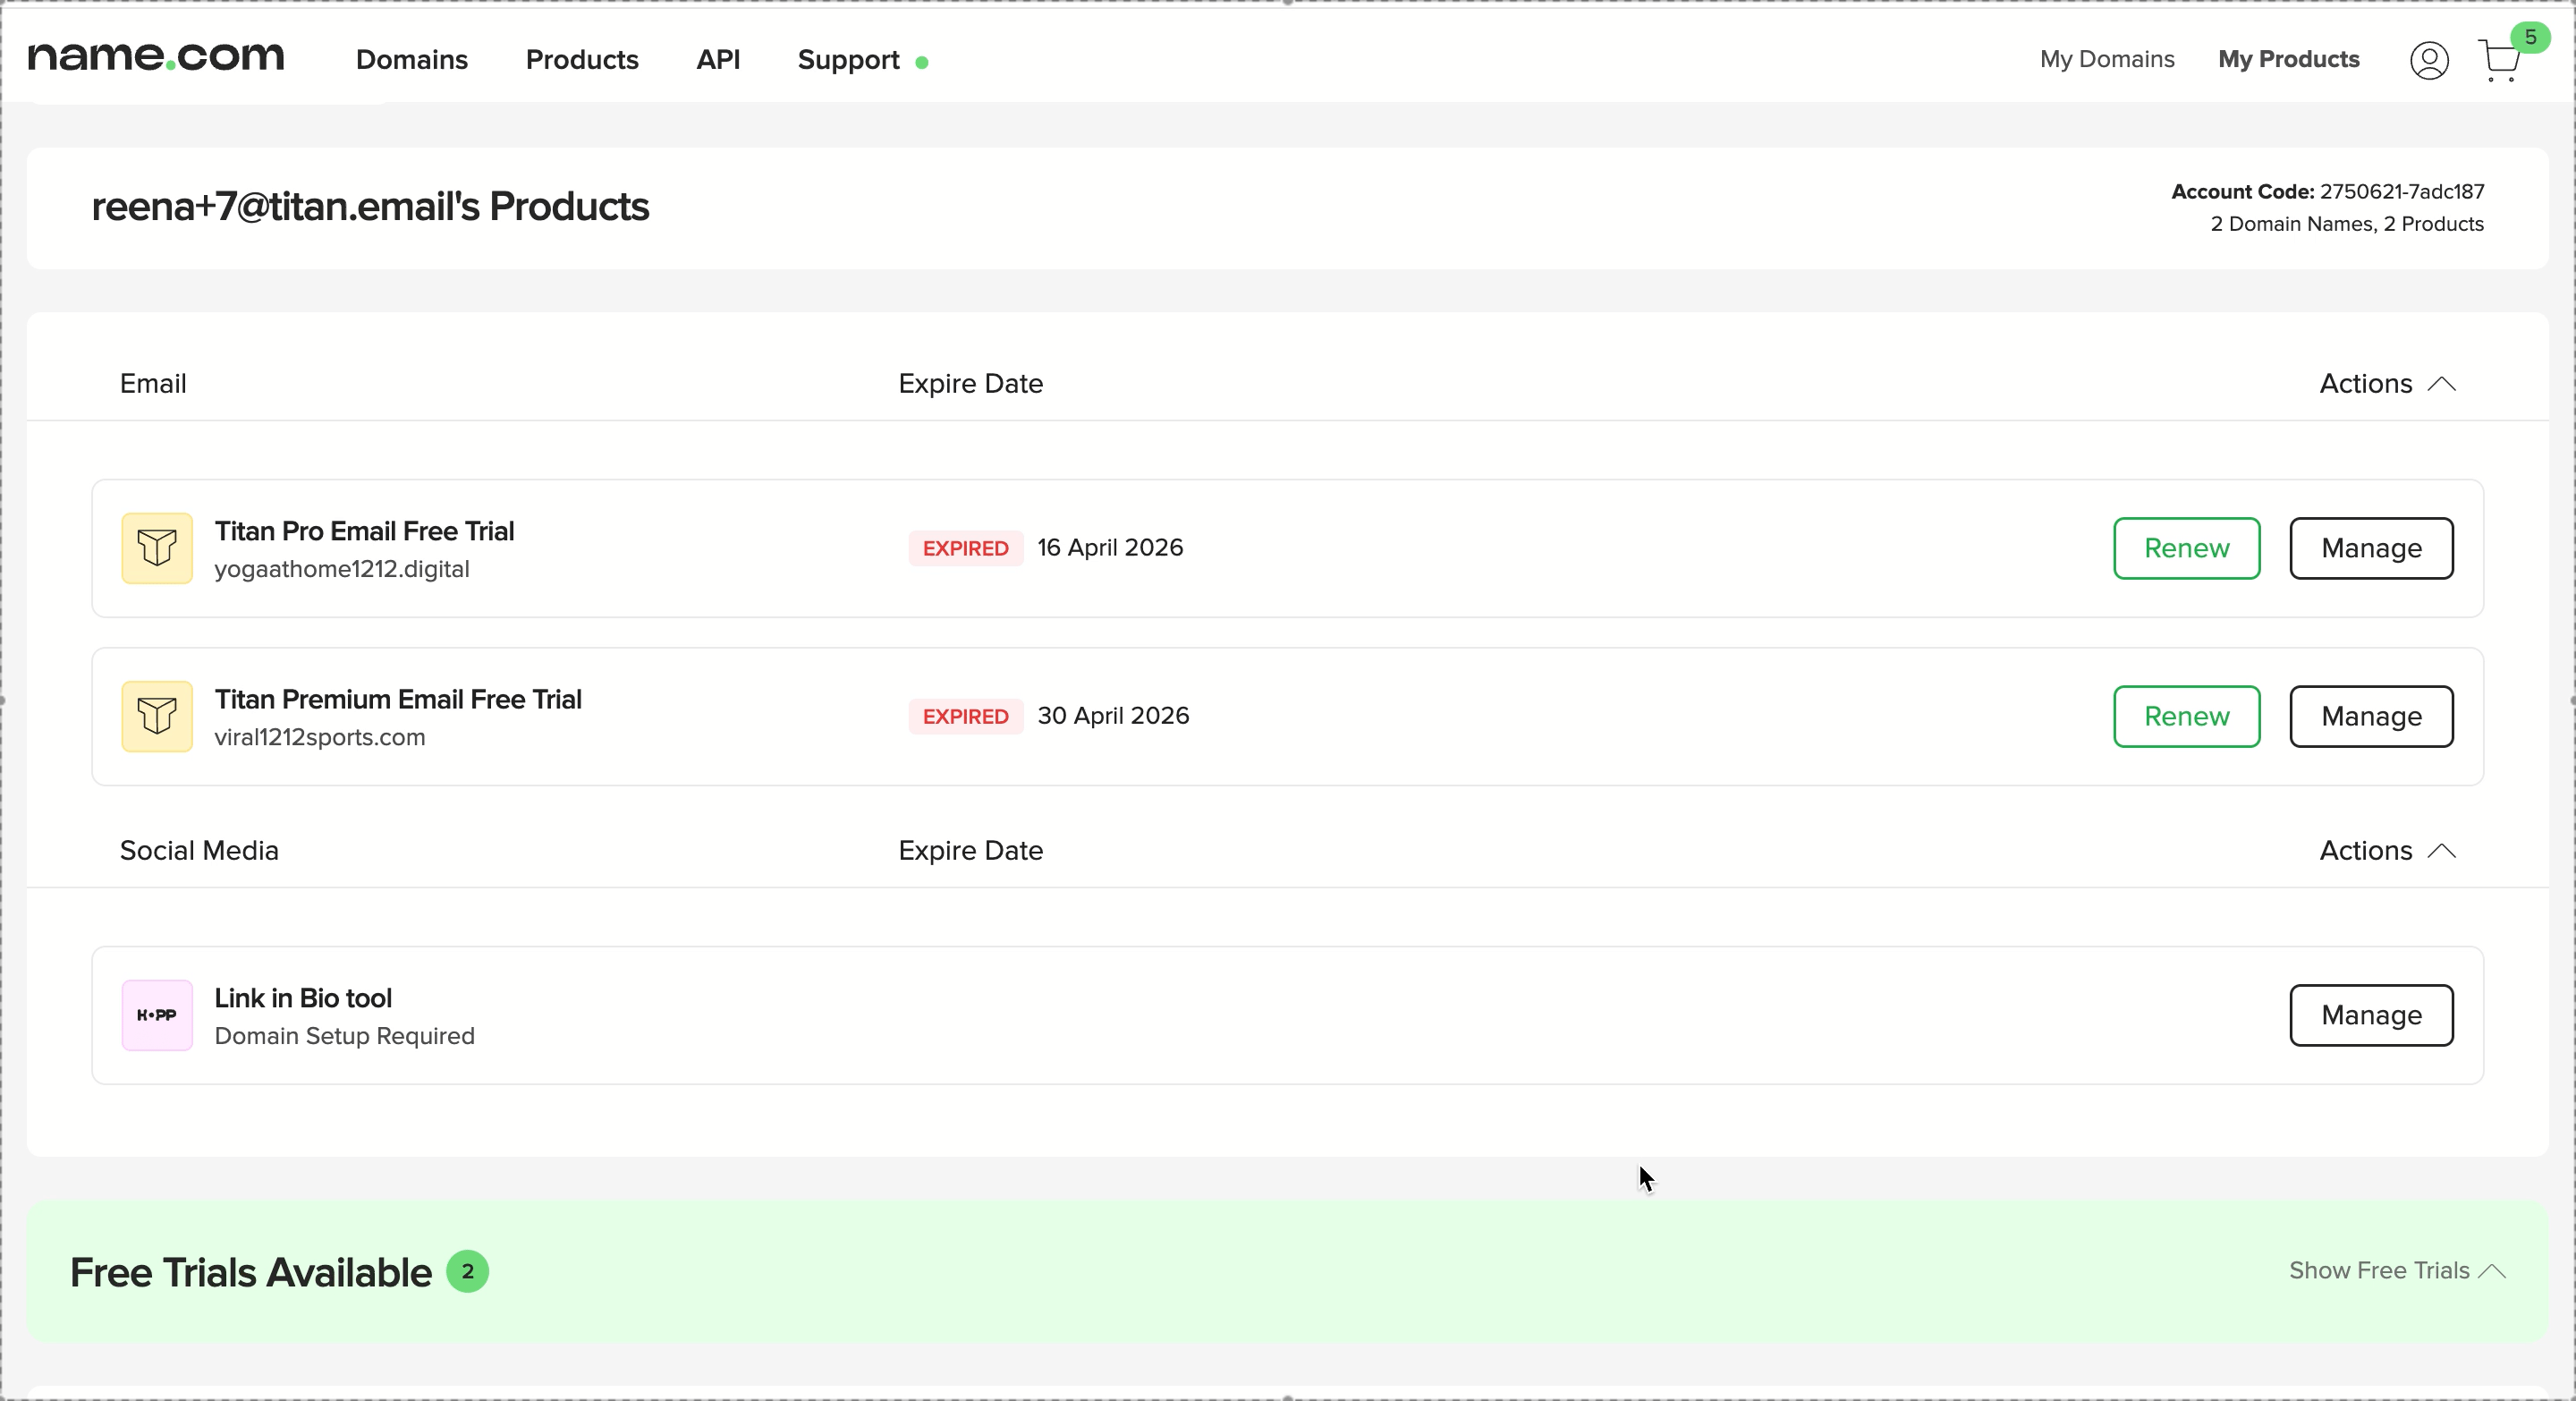Go to the API page
Image resolution: width=2576 pixels, height=1401 pixels.
tap(718, 60)
